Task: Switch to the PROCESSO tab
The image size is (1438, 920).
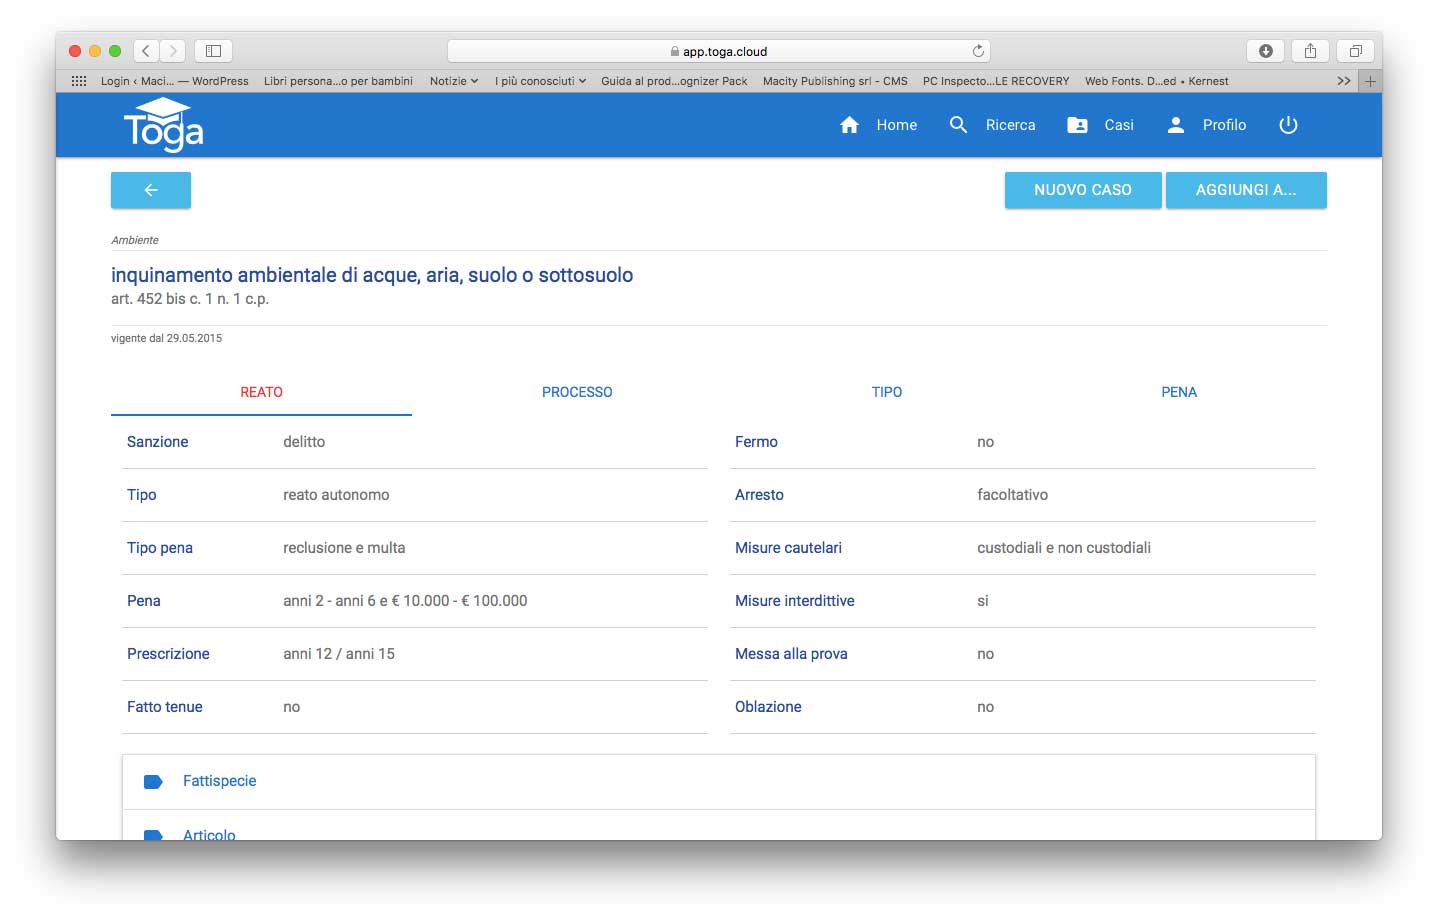Action: point(577,392)
